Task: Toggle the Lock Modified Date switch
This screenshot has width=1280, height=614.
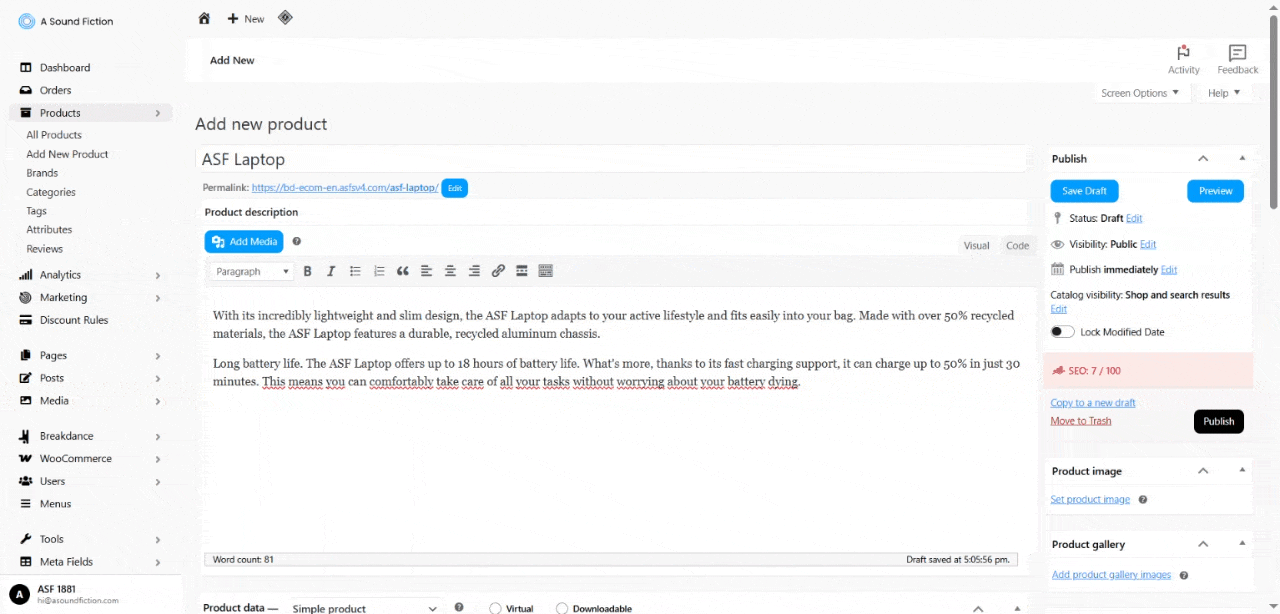Action: click(x=1062, y=332)
